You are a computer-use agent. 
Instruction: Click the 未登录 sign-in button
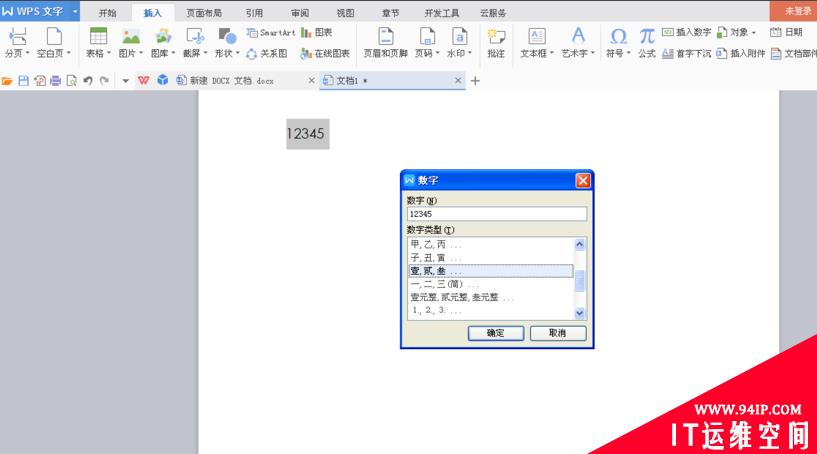tap(793, 11)
